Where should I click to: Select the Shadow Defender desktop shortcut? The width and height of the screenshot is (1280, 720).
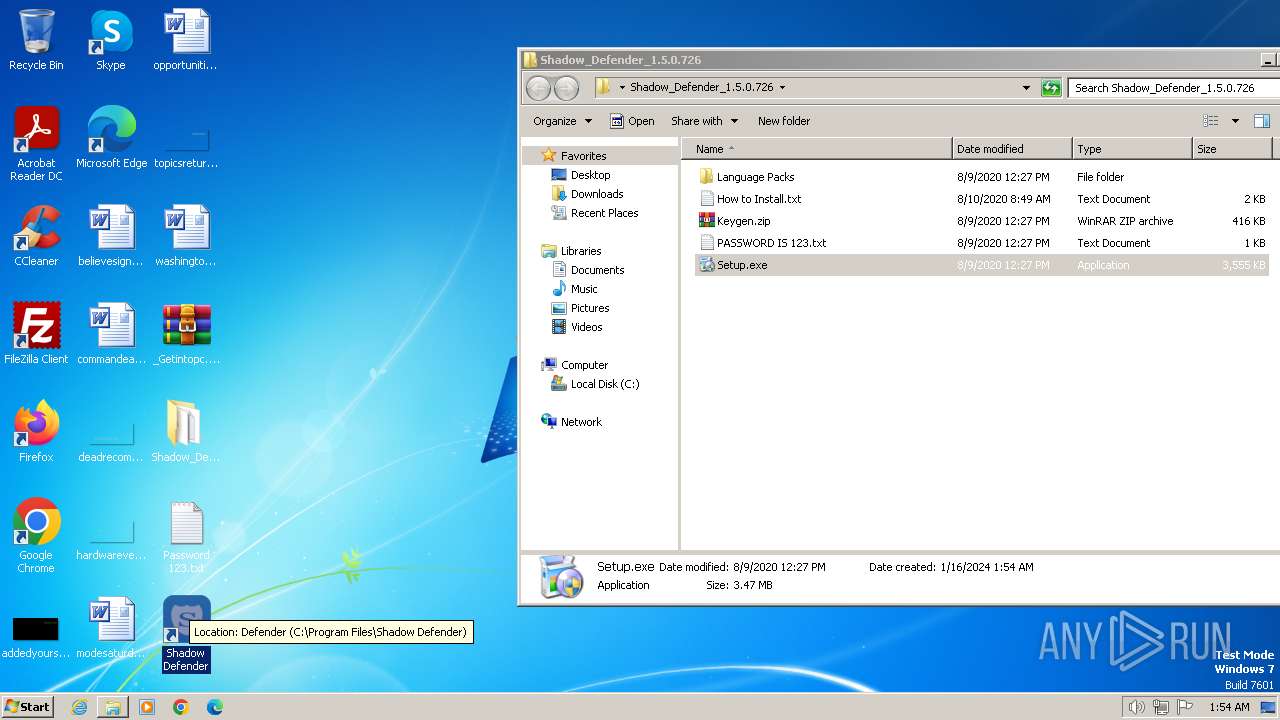(186, 634)
